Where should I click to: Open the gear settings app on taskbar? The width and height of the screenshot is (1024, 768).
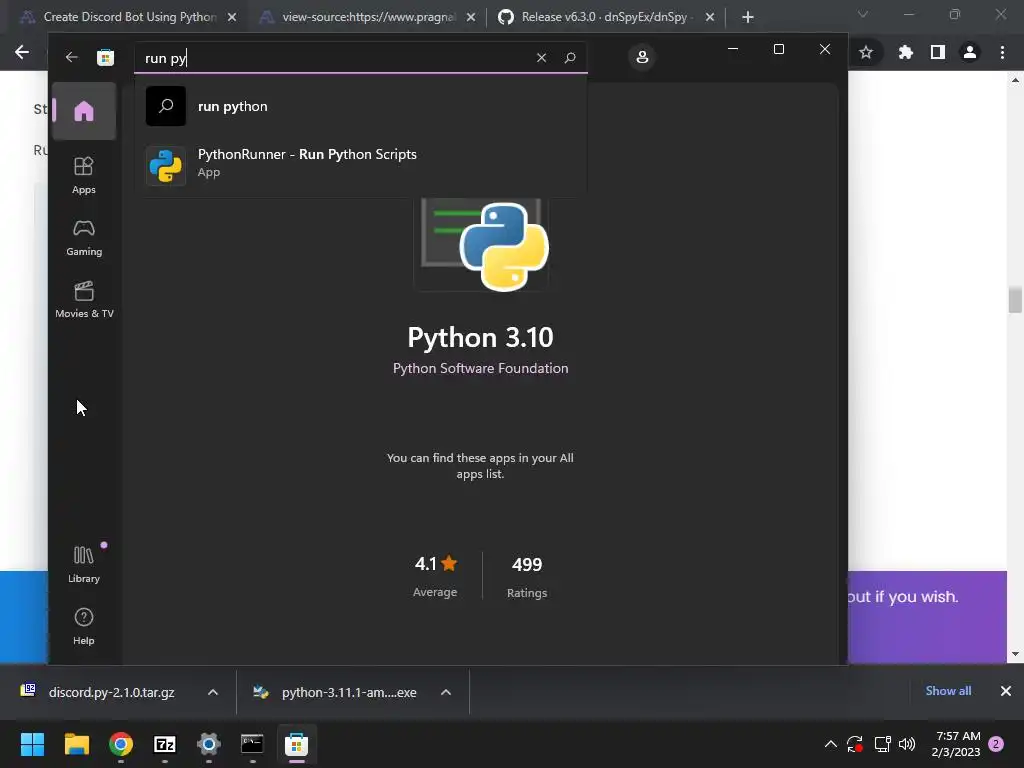pos(209,744)
